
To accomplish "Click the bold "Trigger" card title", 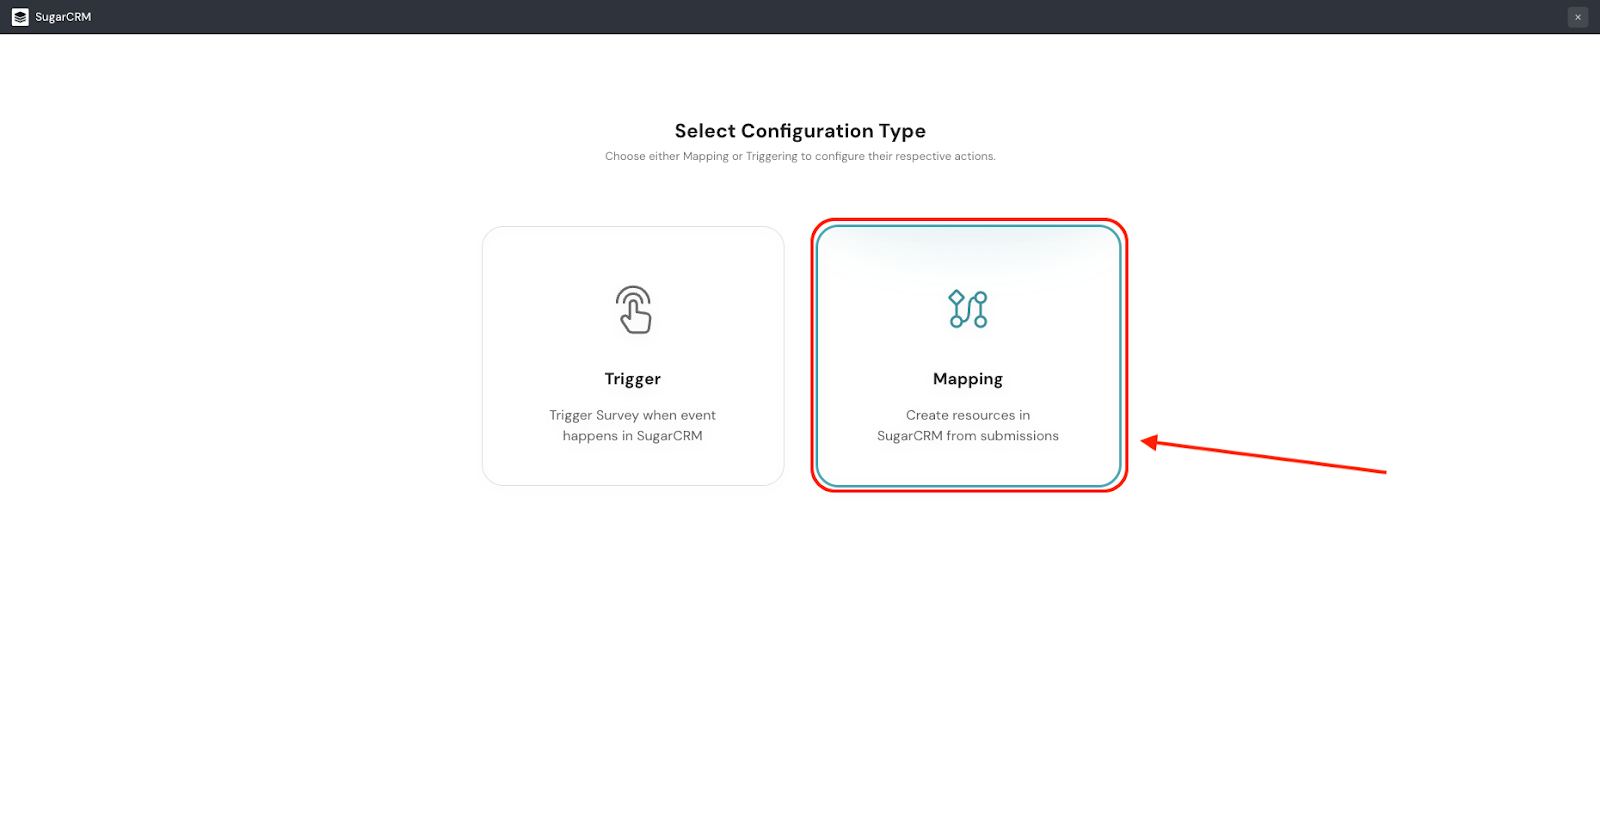I will (633, 379).
